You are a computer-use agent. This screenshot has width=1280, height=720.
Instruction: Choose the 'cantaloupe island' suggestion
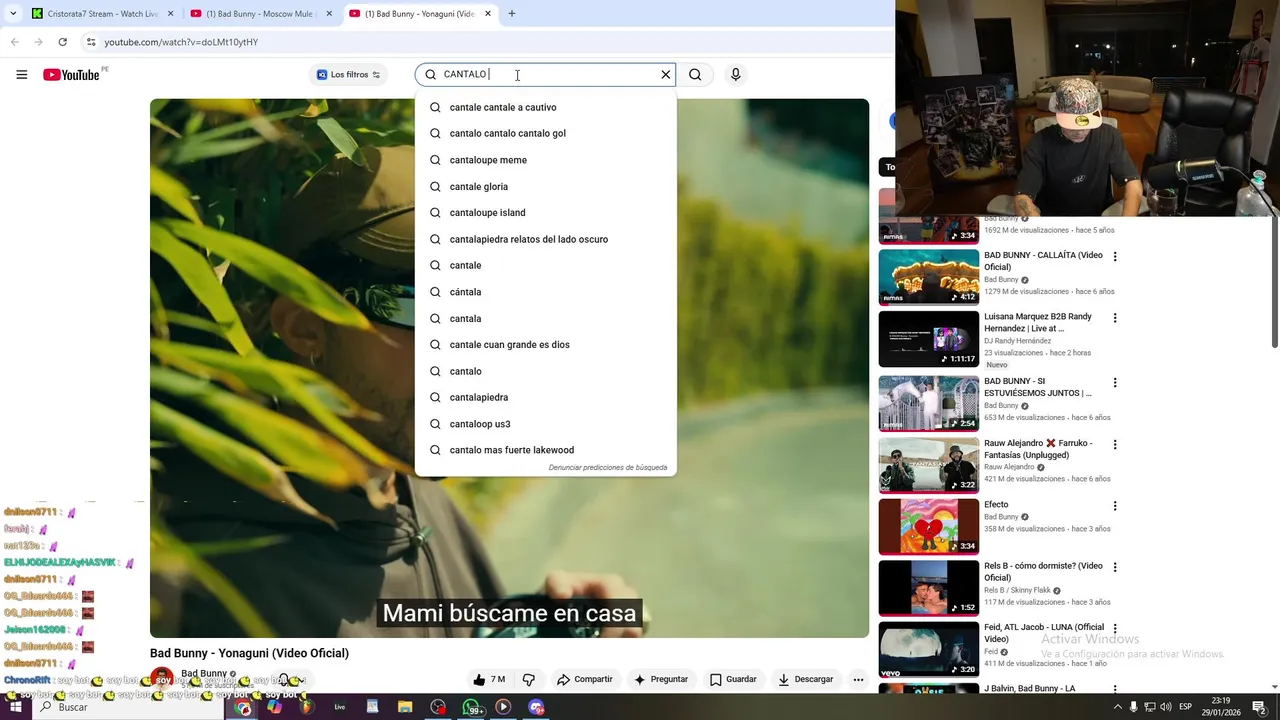tap(546, 212)
